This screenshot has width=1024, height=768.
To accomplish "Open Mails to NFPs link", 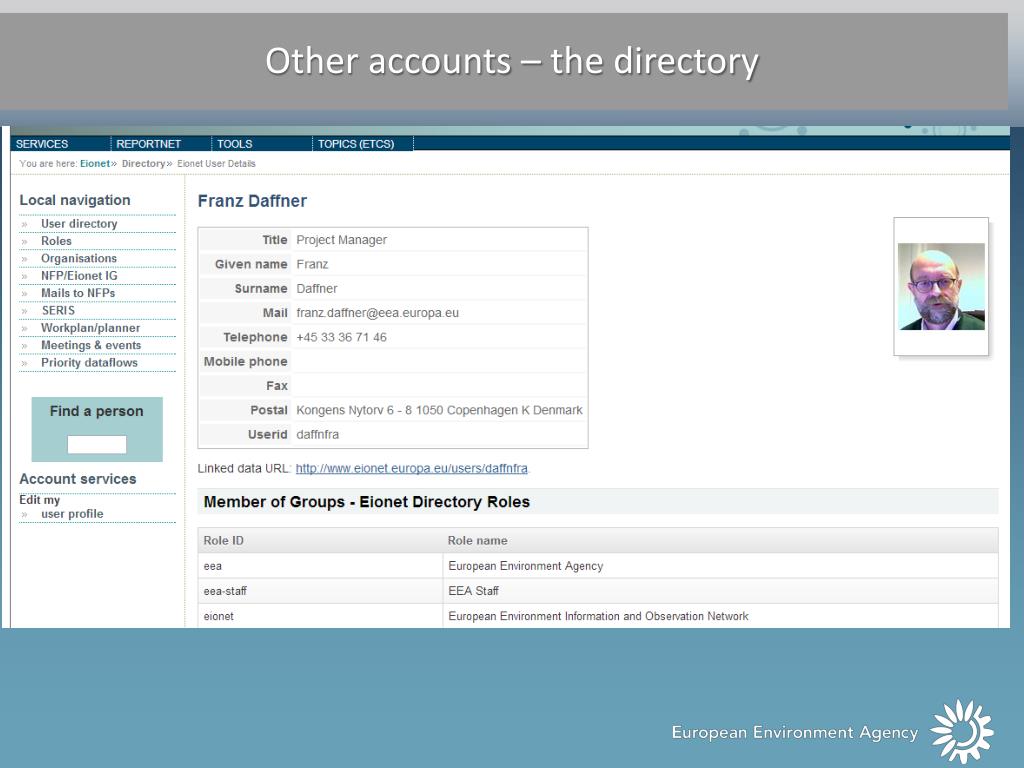I will [78, 293].
